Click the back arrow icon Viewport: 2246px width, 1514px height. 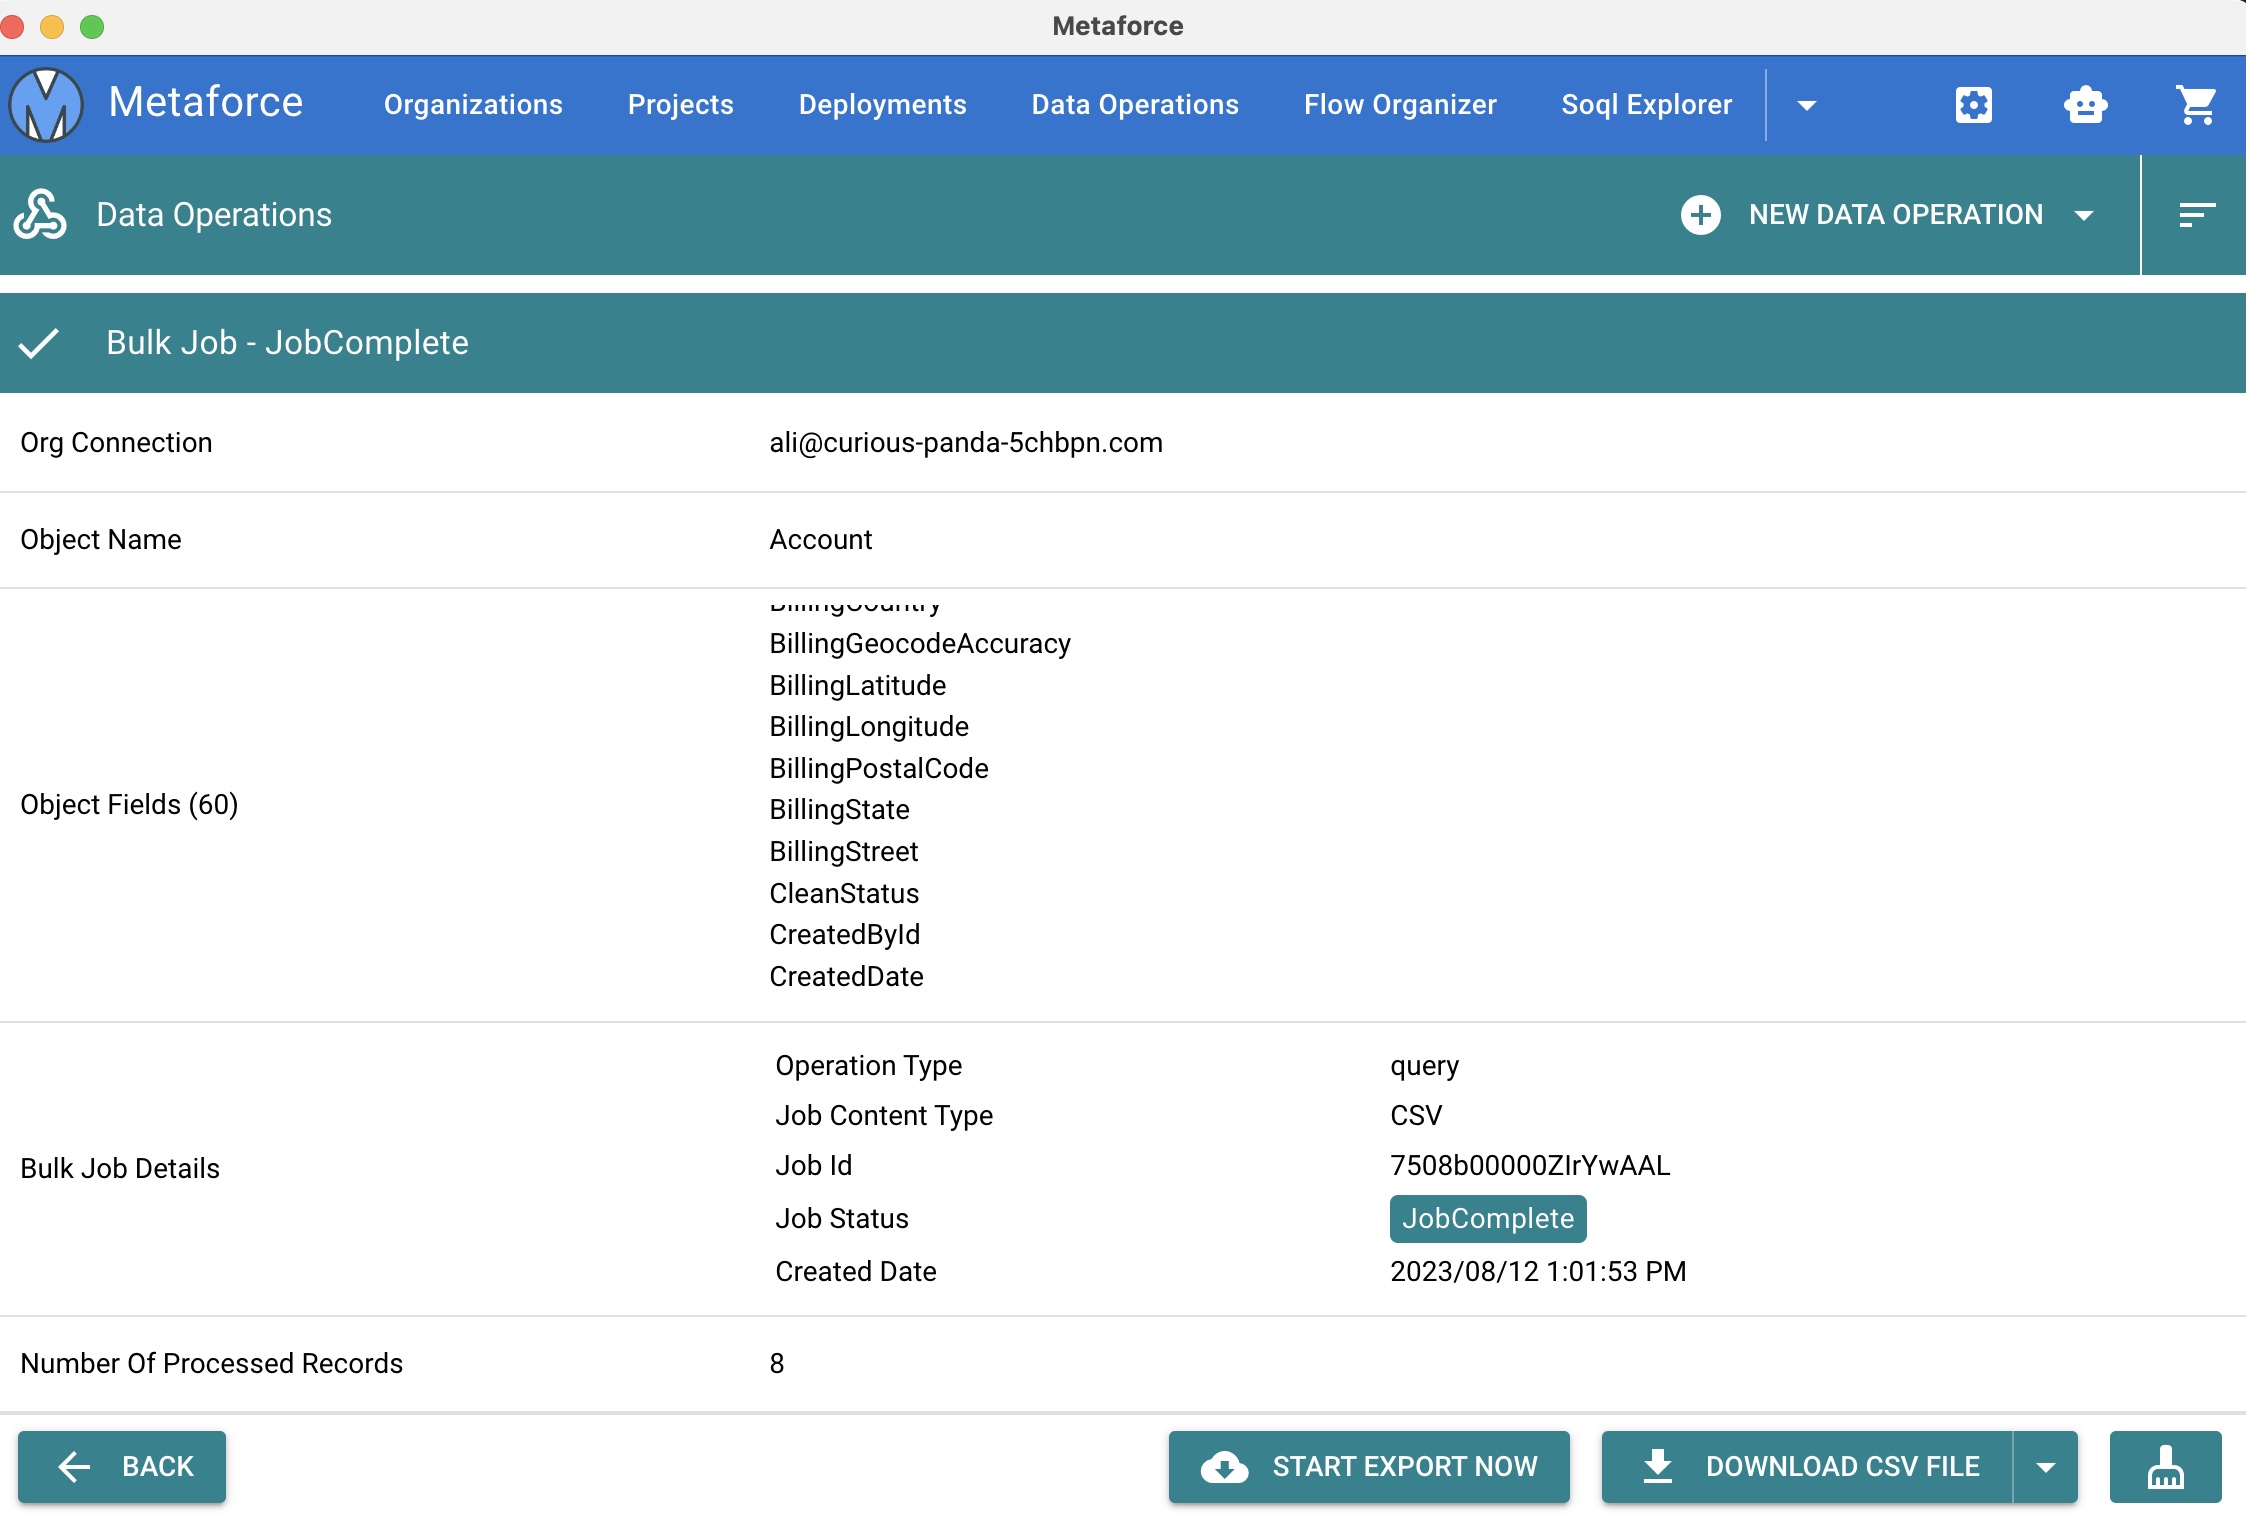click(x=75, y=1467)
